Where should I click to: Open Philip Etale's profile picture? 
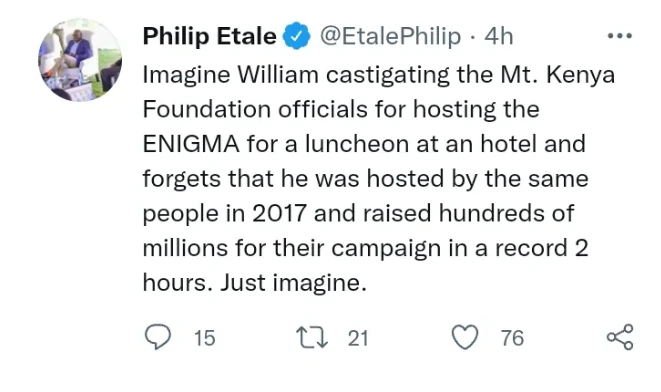(80, 60)
